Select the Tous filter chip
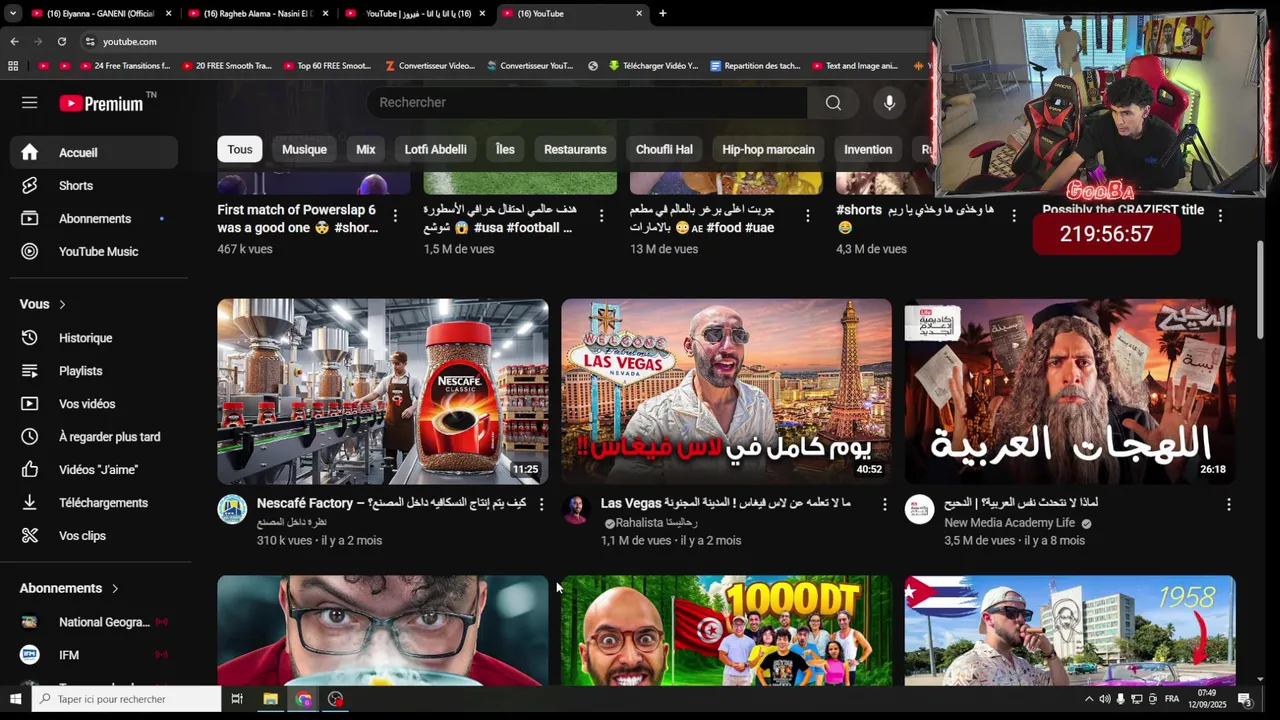 240,149
